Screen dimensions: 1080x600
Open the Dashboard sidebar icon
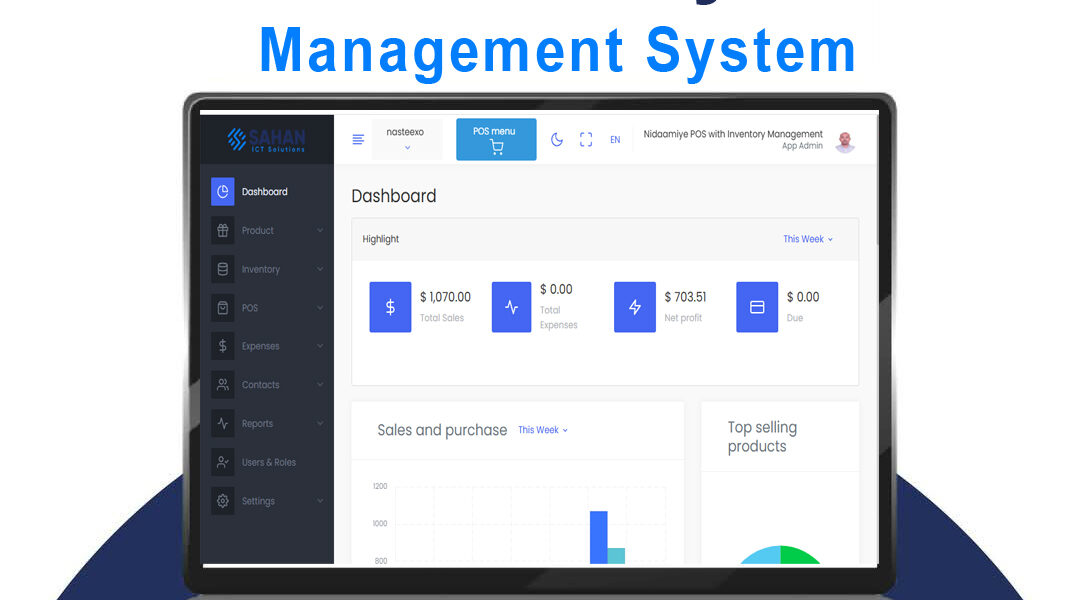tap(222, 192)
